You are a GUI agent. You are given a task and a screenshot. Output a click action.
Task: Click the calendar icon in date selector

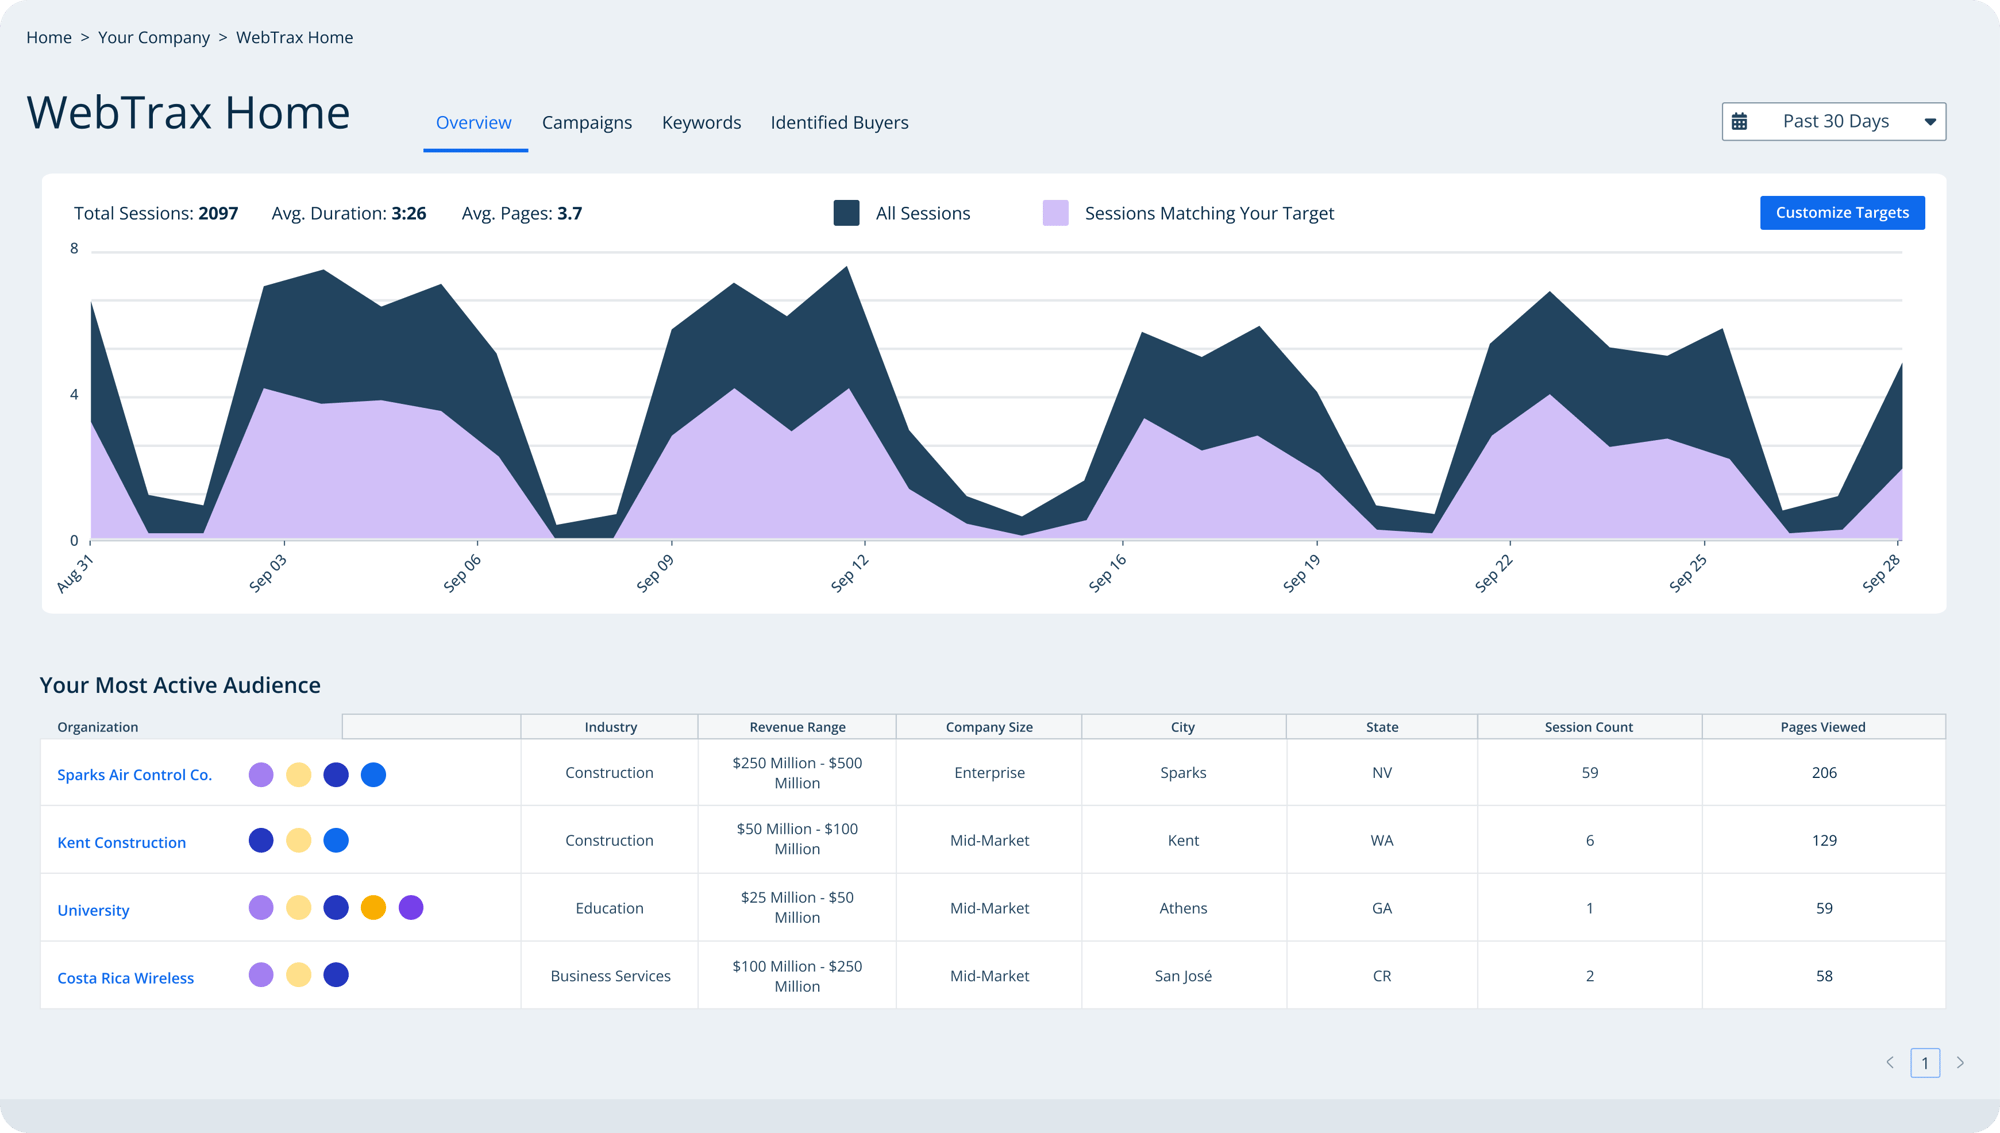tap(1739, 121)
